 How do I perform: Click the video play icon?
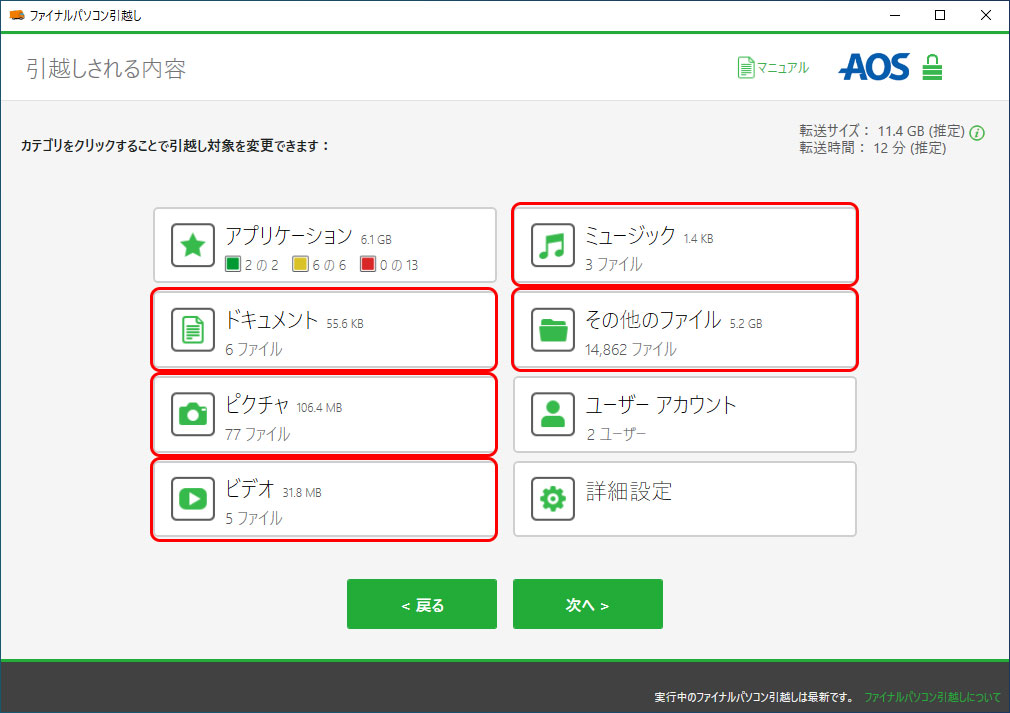tap(193, 499)
